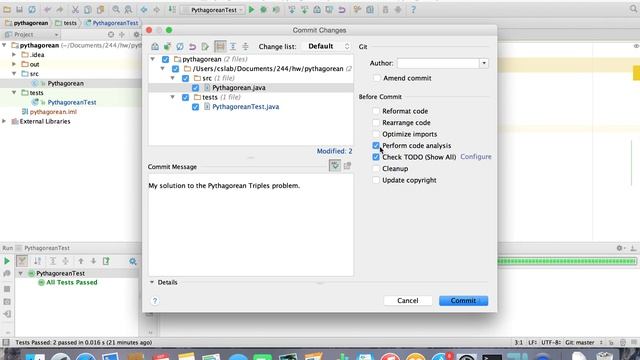Click the Project panel gear icon
The image size is (640, 360).
coord(137,35)
